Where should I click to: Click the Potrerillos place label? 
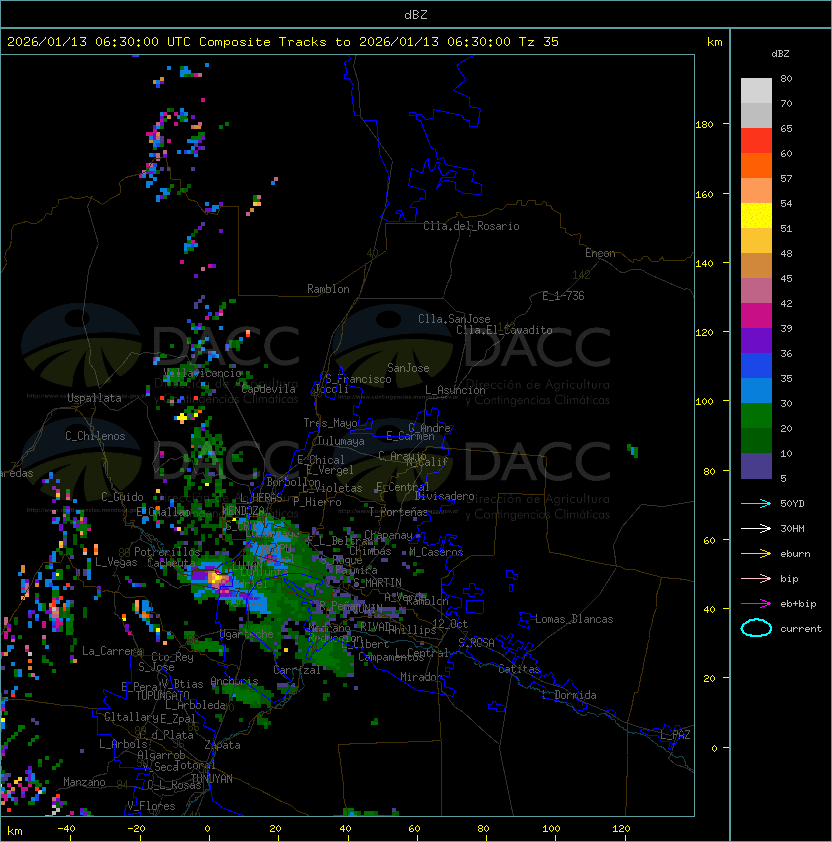(167, 552)
